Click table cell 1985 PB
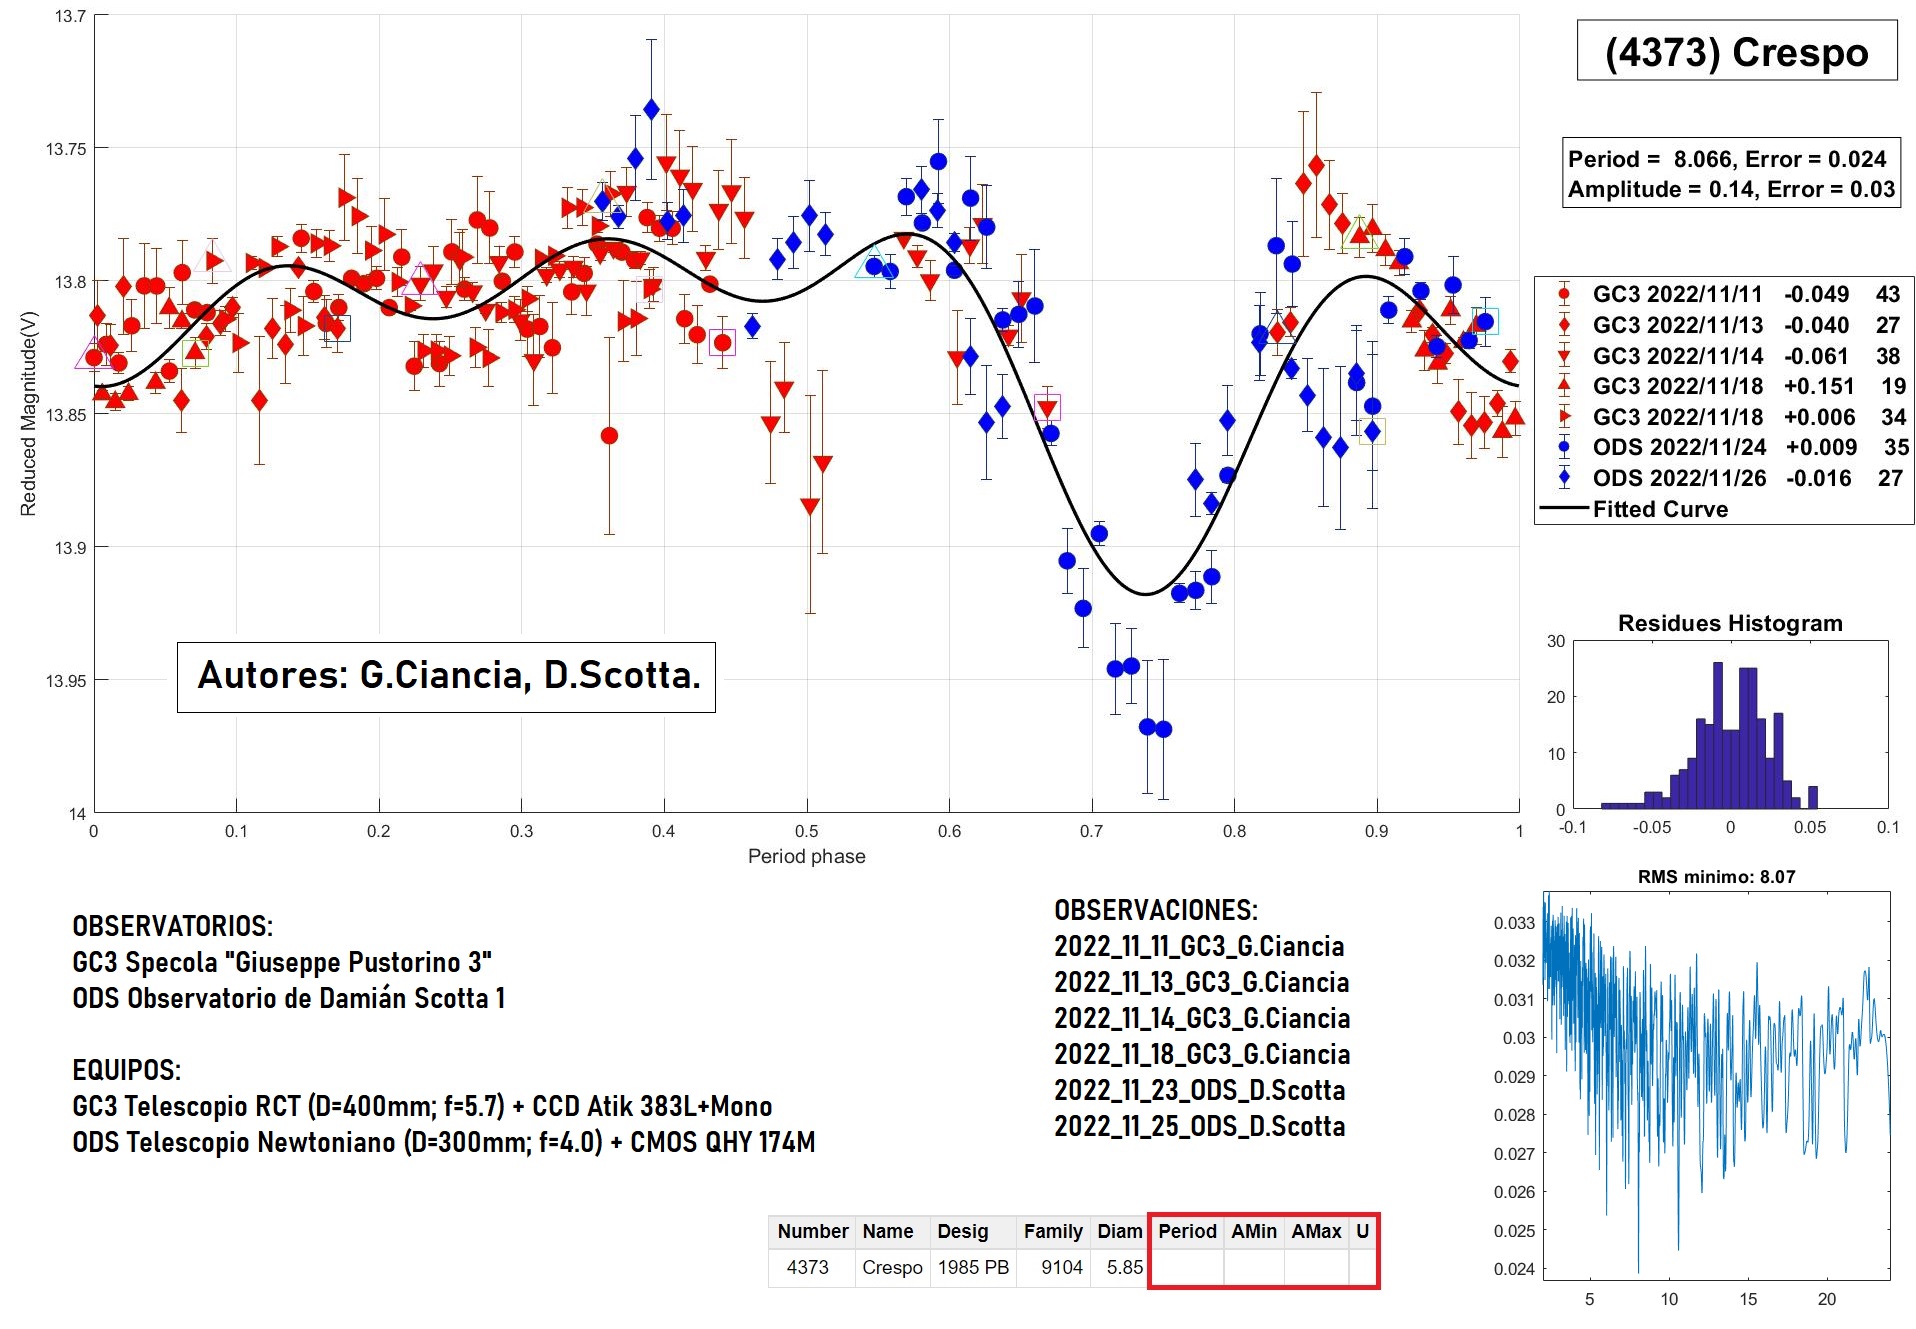 click(973, 1268)
